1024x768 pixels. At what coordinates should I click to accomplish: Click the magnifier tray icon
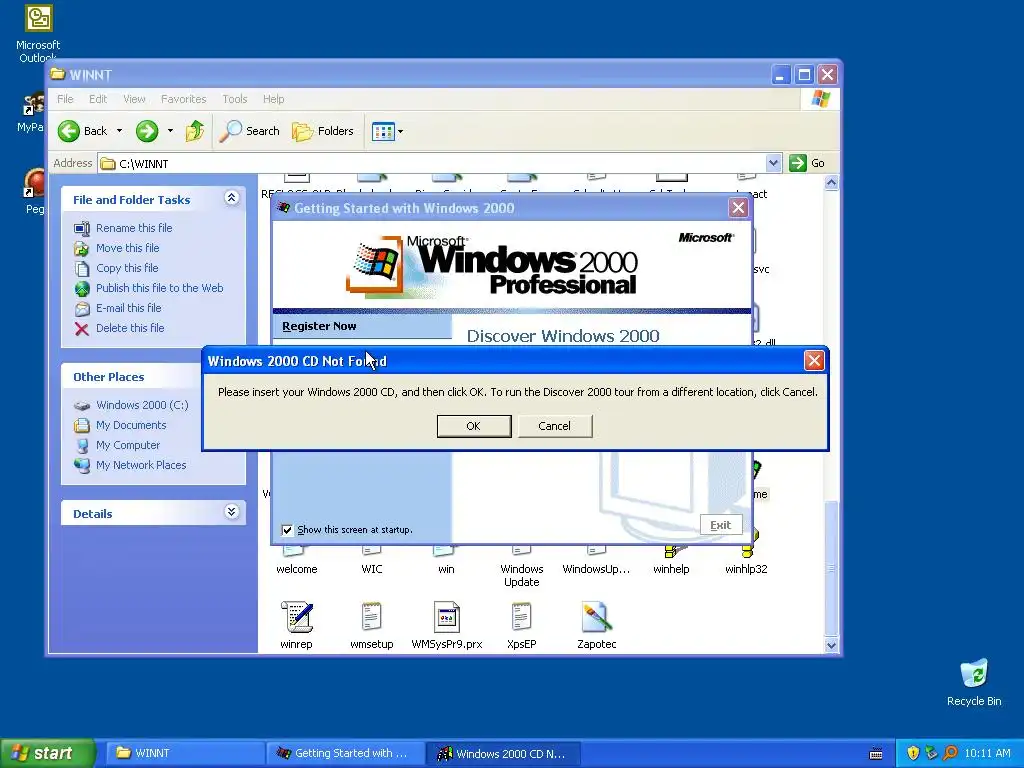pos(950,753)
